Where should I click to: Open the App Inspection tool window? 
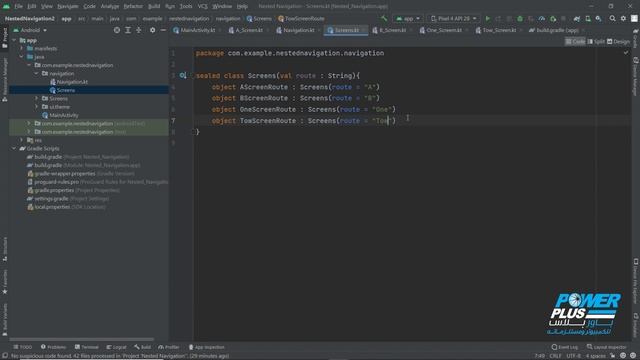[207, 347]
